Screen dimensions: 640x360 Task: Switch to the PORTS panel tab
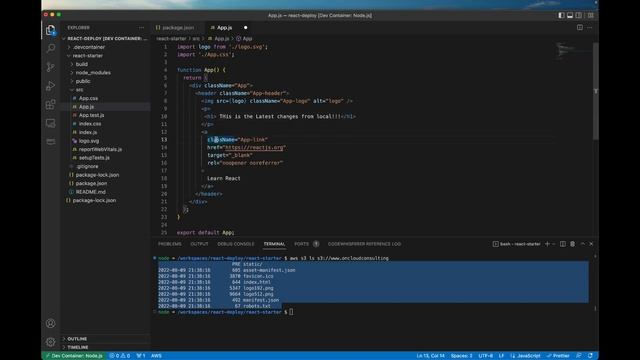[302, 244]
